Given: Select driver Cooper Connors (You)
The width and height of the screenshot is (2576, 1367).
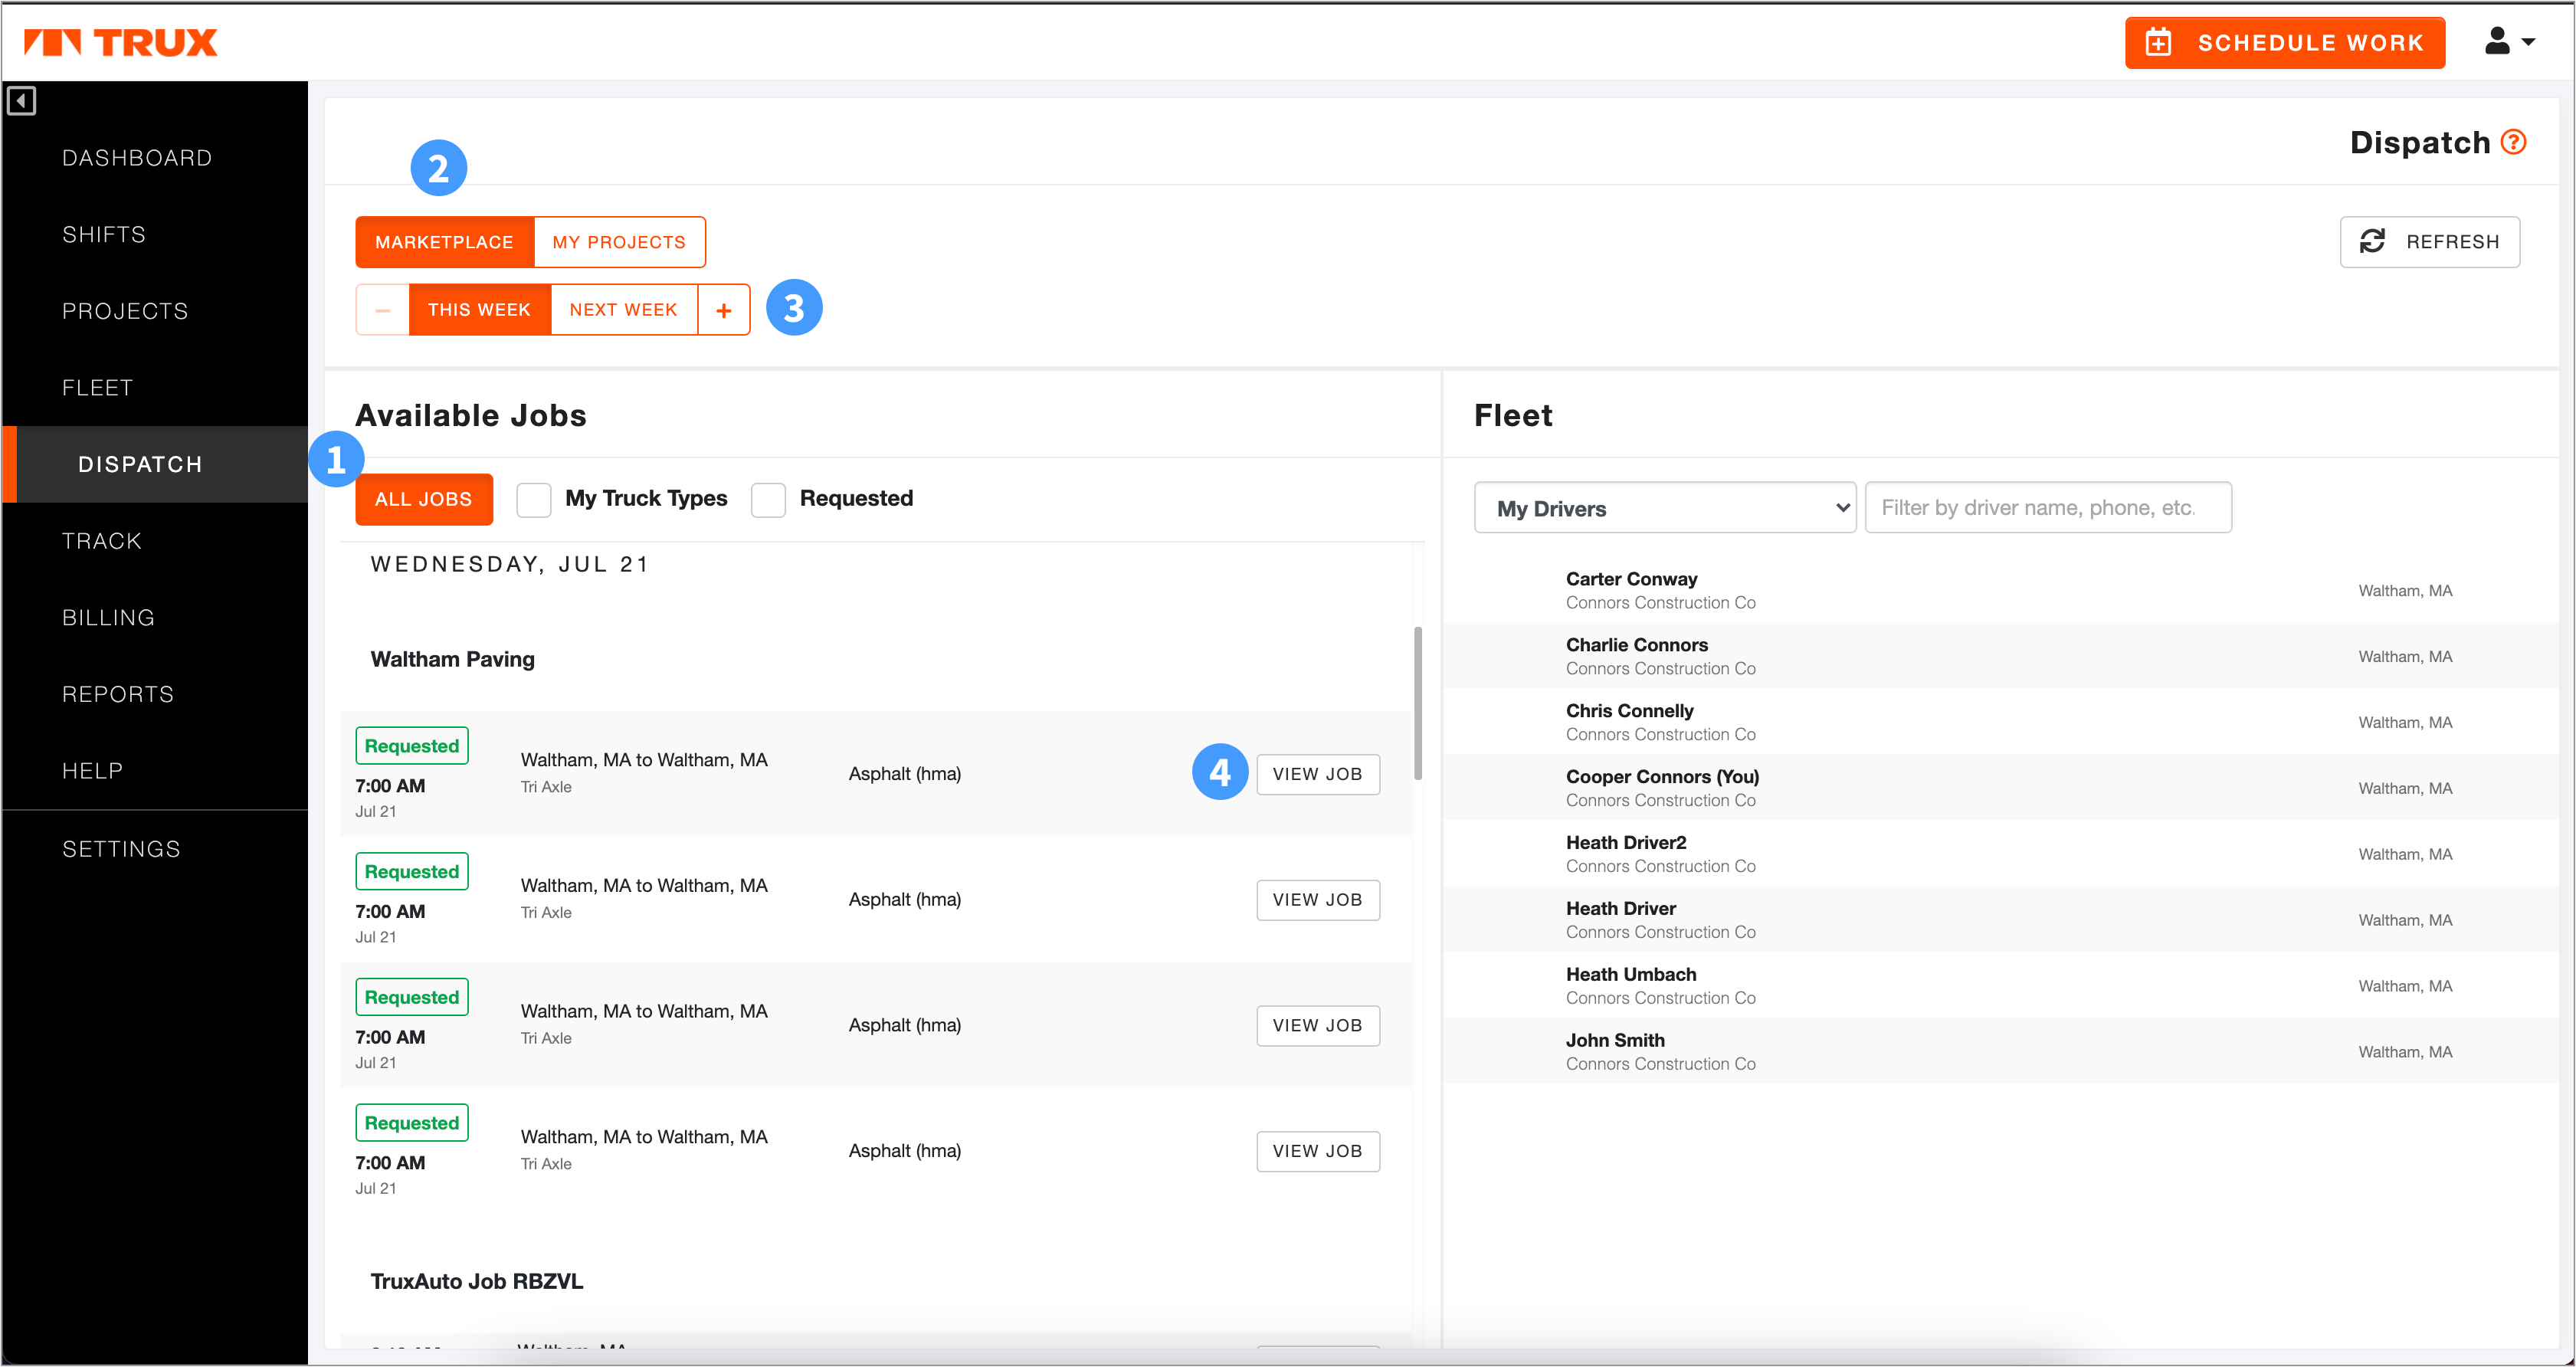Looking at the screenshot, I should 2000,788.
